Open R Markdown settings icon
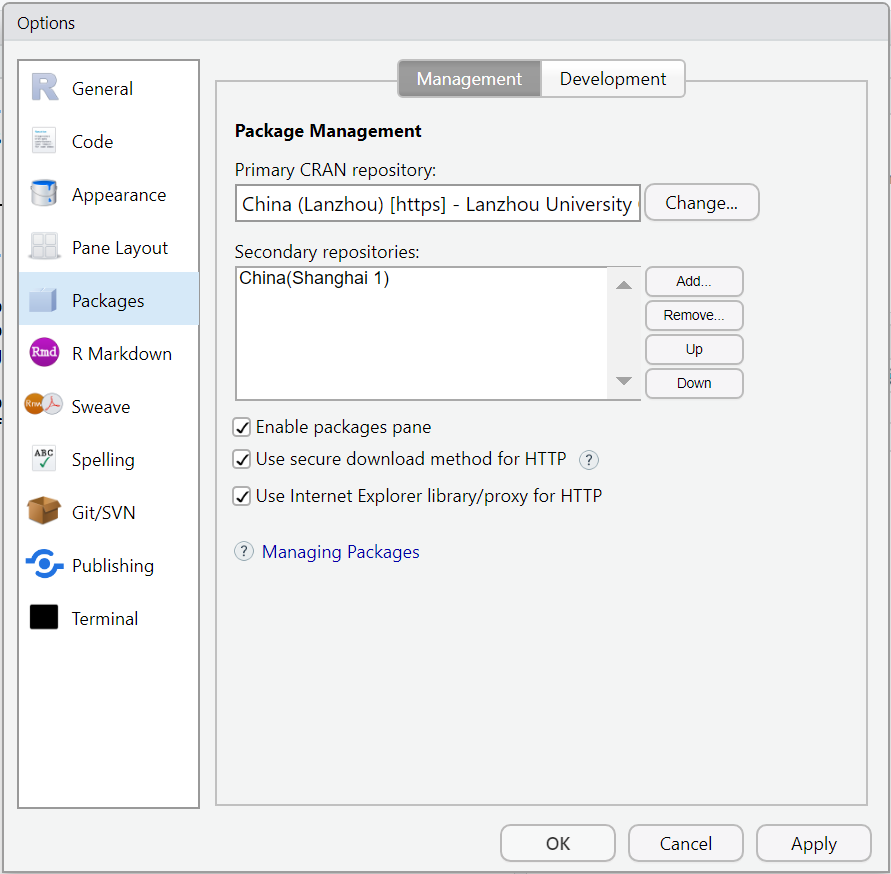The width and height of the screenshot is (891, 874). (44, 353)
